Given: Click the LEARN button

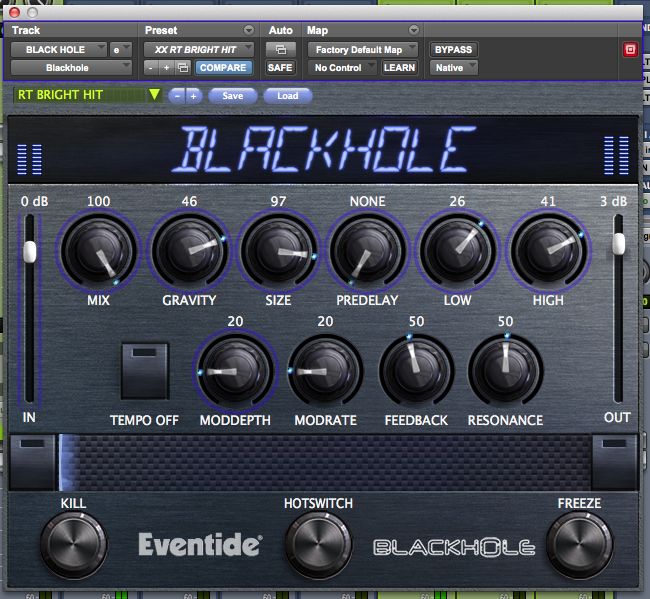Looking at the screenshot, I should tap(399, 68).
